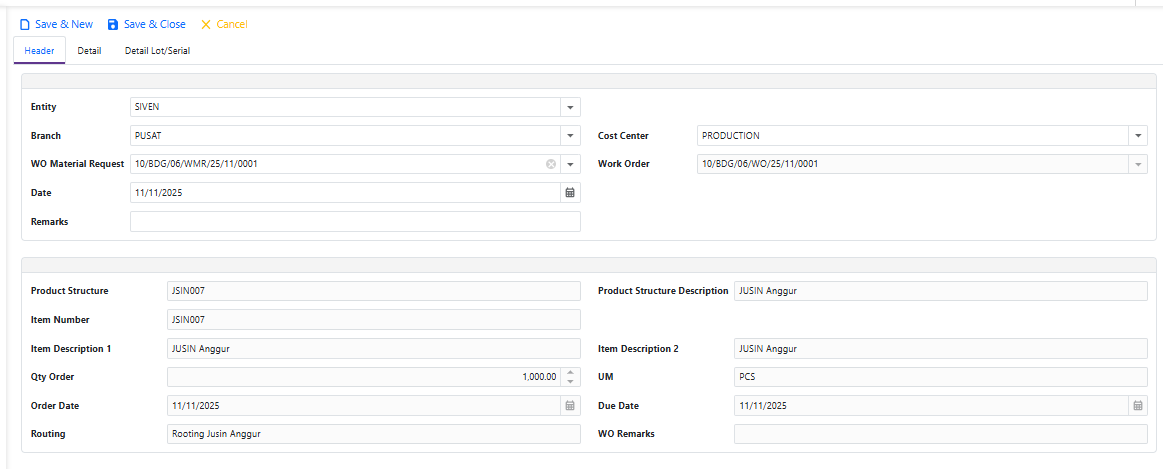Open the Date calendar picker icon
The image size is (1163, 469).
click(570, 192)
